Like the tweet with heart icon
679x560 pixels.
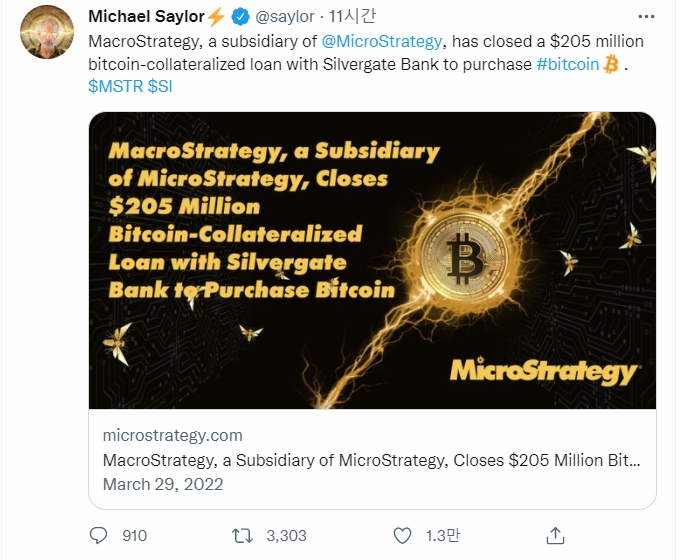coord(402,536)
